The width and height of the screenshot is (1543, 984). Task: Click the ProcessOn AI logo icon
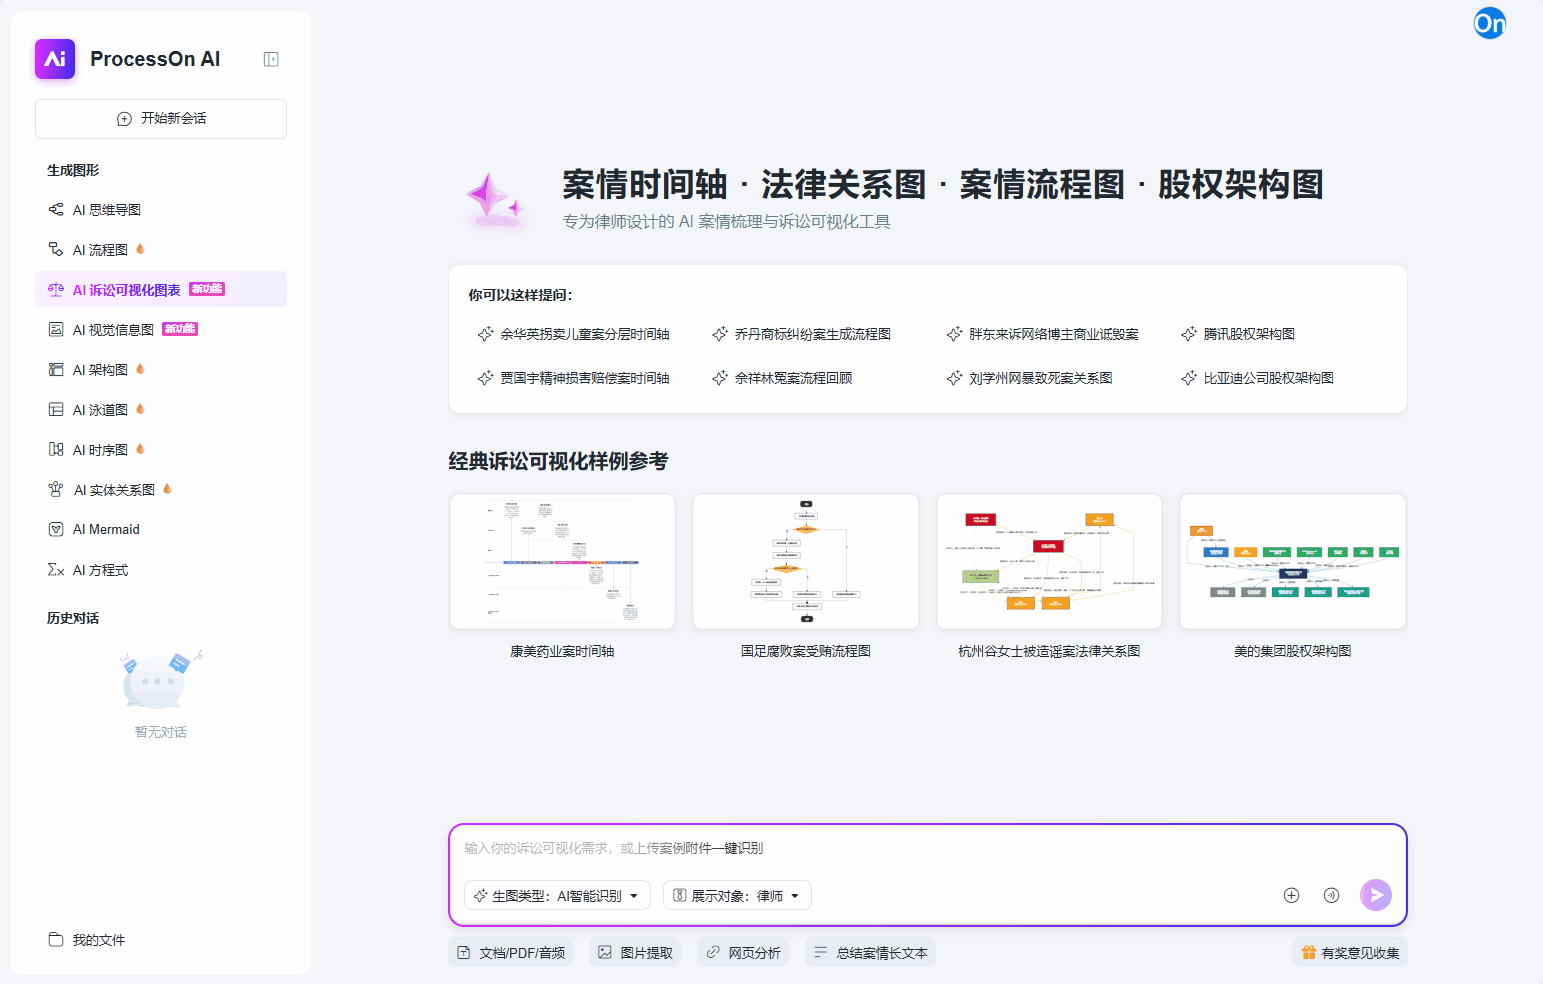(x=55, y=59)
